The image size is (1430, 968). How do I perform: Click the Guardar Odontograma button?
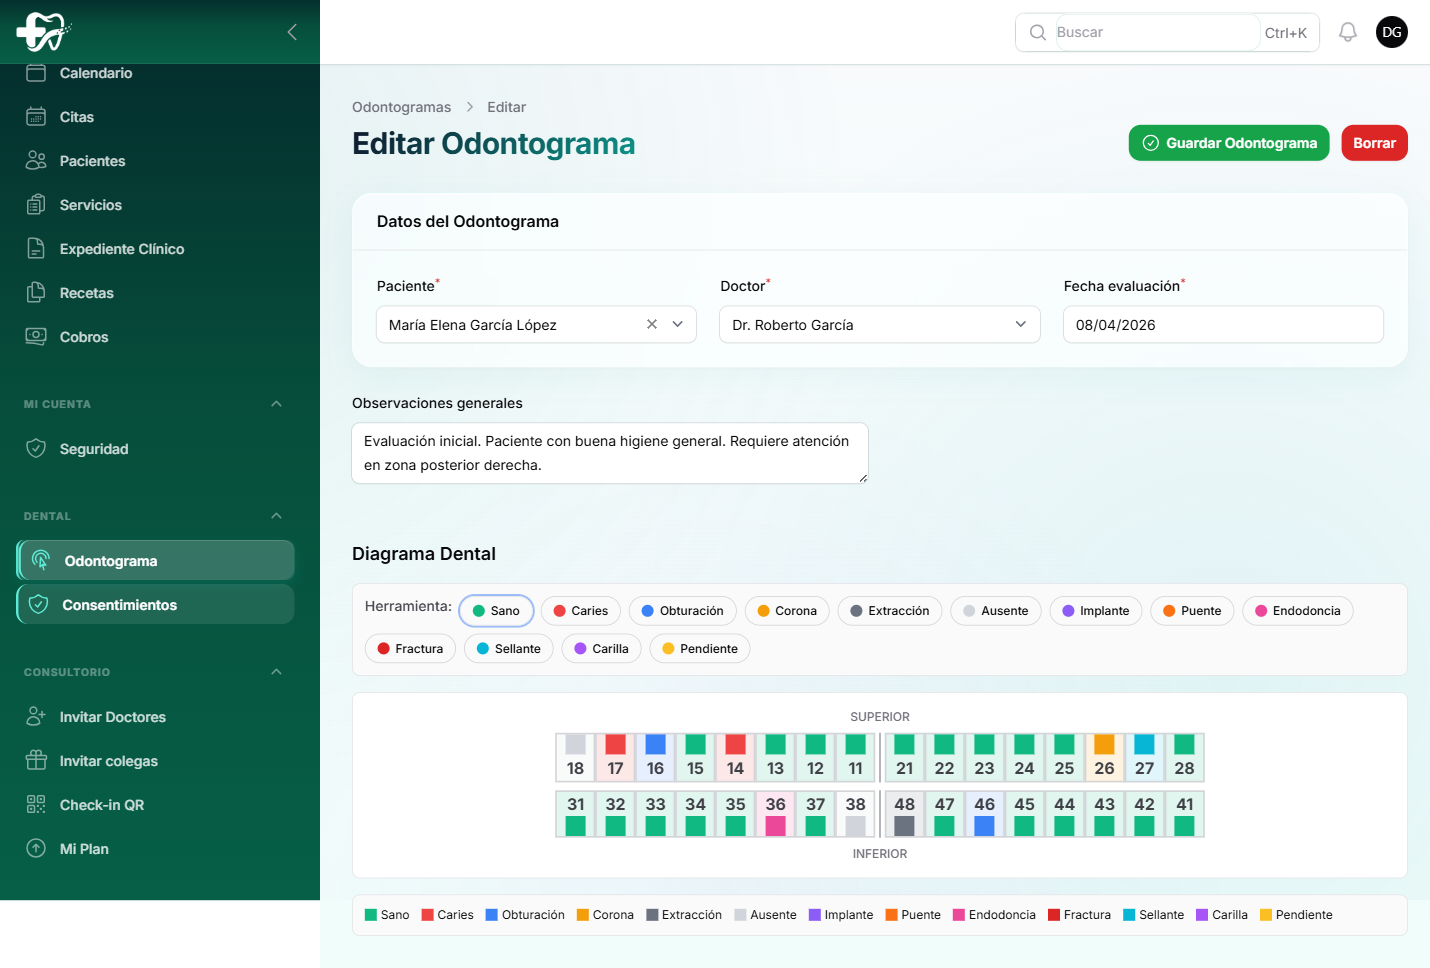pos(1229,143)
